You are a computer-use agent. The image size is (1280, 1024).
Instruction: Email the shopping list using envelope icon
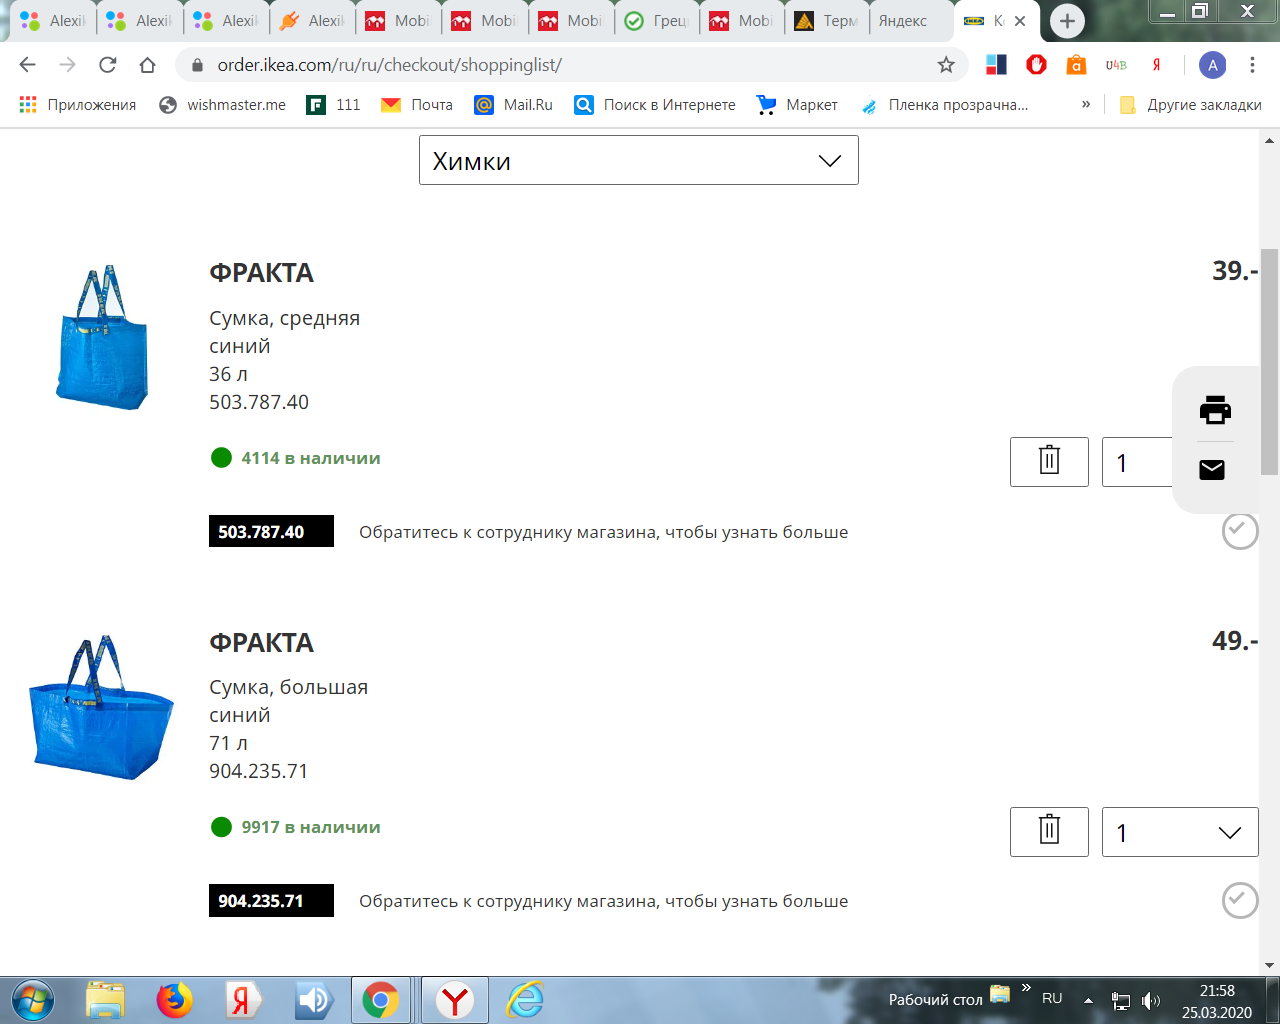(1212, 469)
